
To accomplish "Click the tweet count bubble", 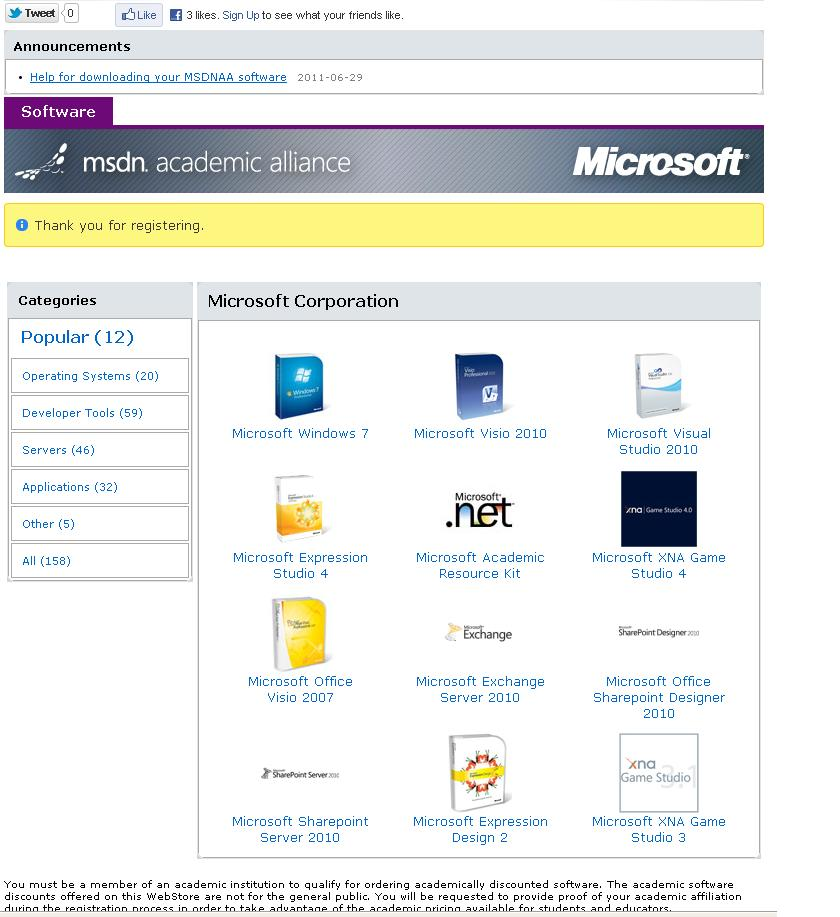I will coord(70,13).
